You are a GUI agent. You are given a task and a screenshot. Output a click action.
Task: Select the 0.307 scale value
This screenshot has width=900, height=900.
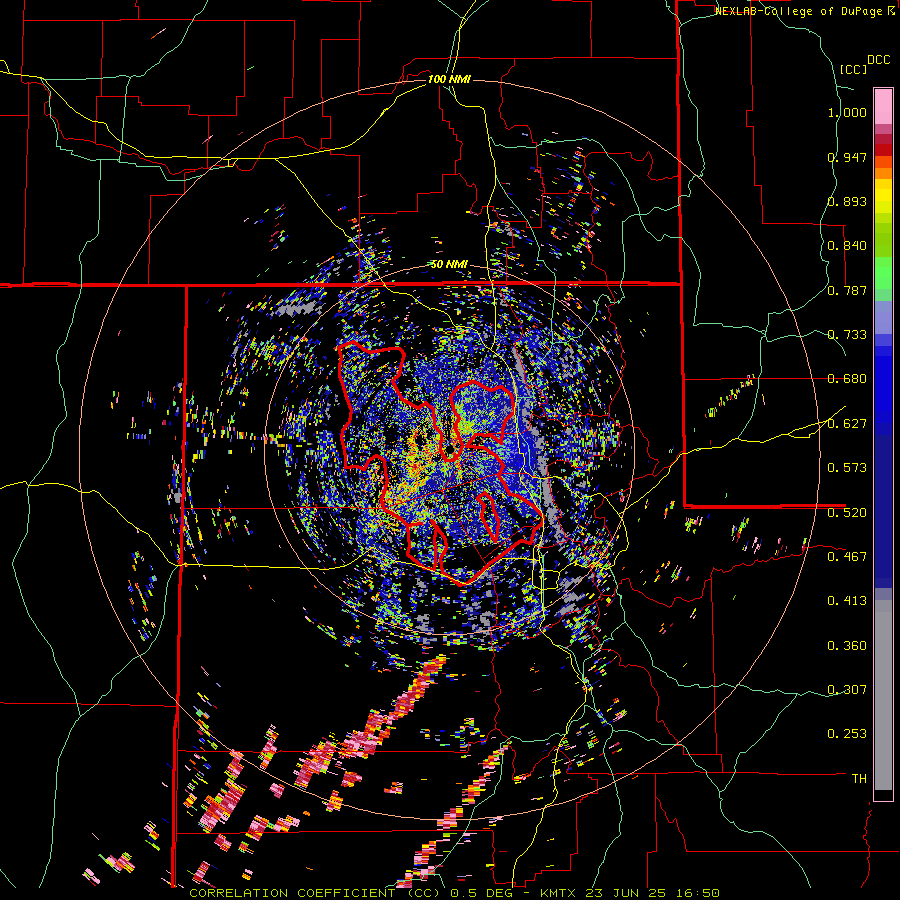(x=847, y=690)
